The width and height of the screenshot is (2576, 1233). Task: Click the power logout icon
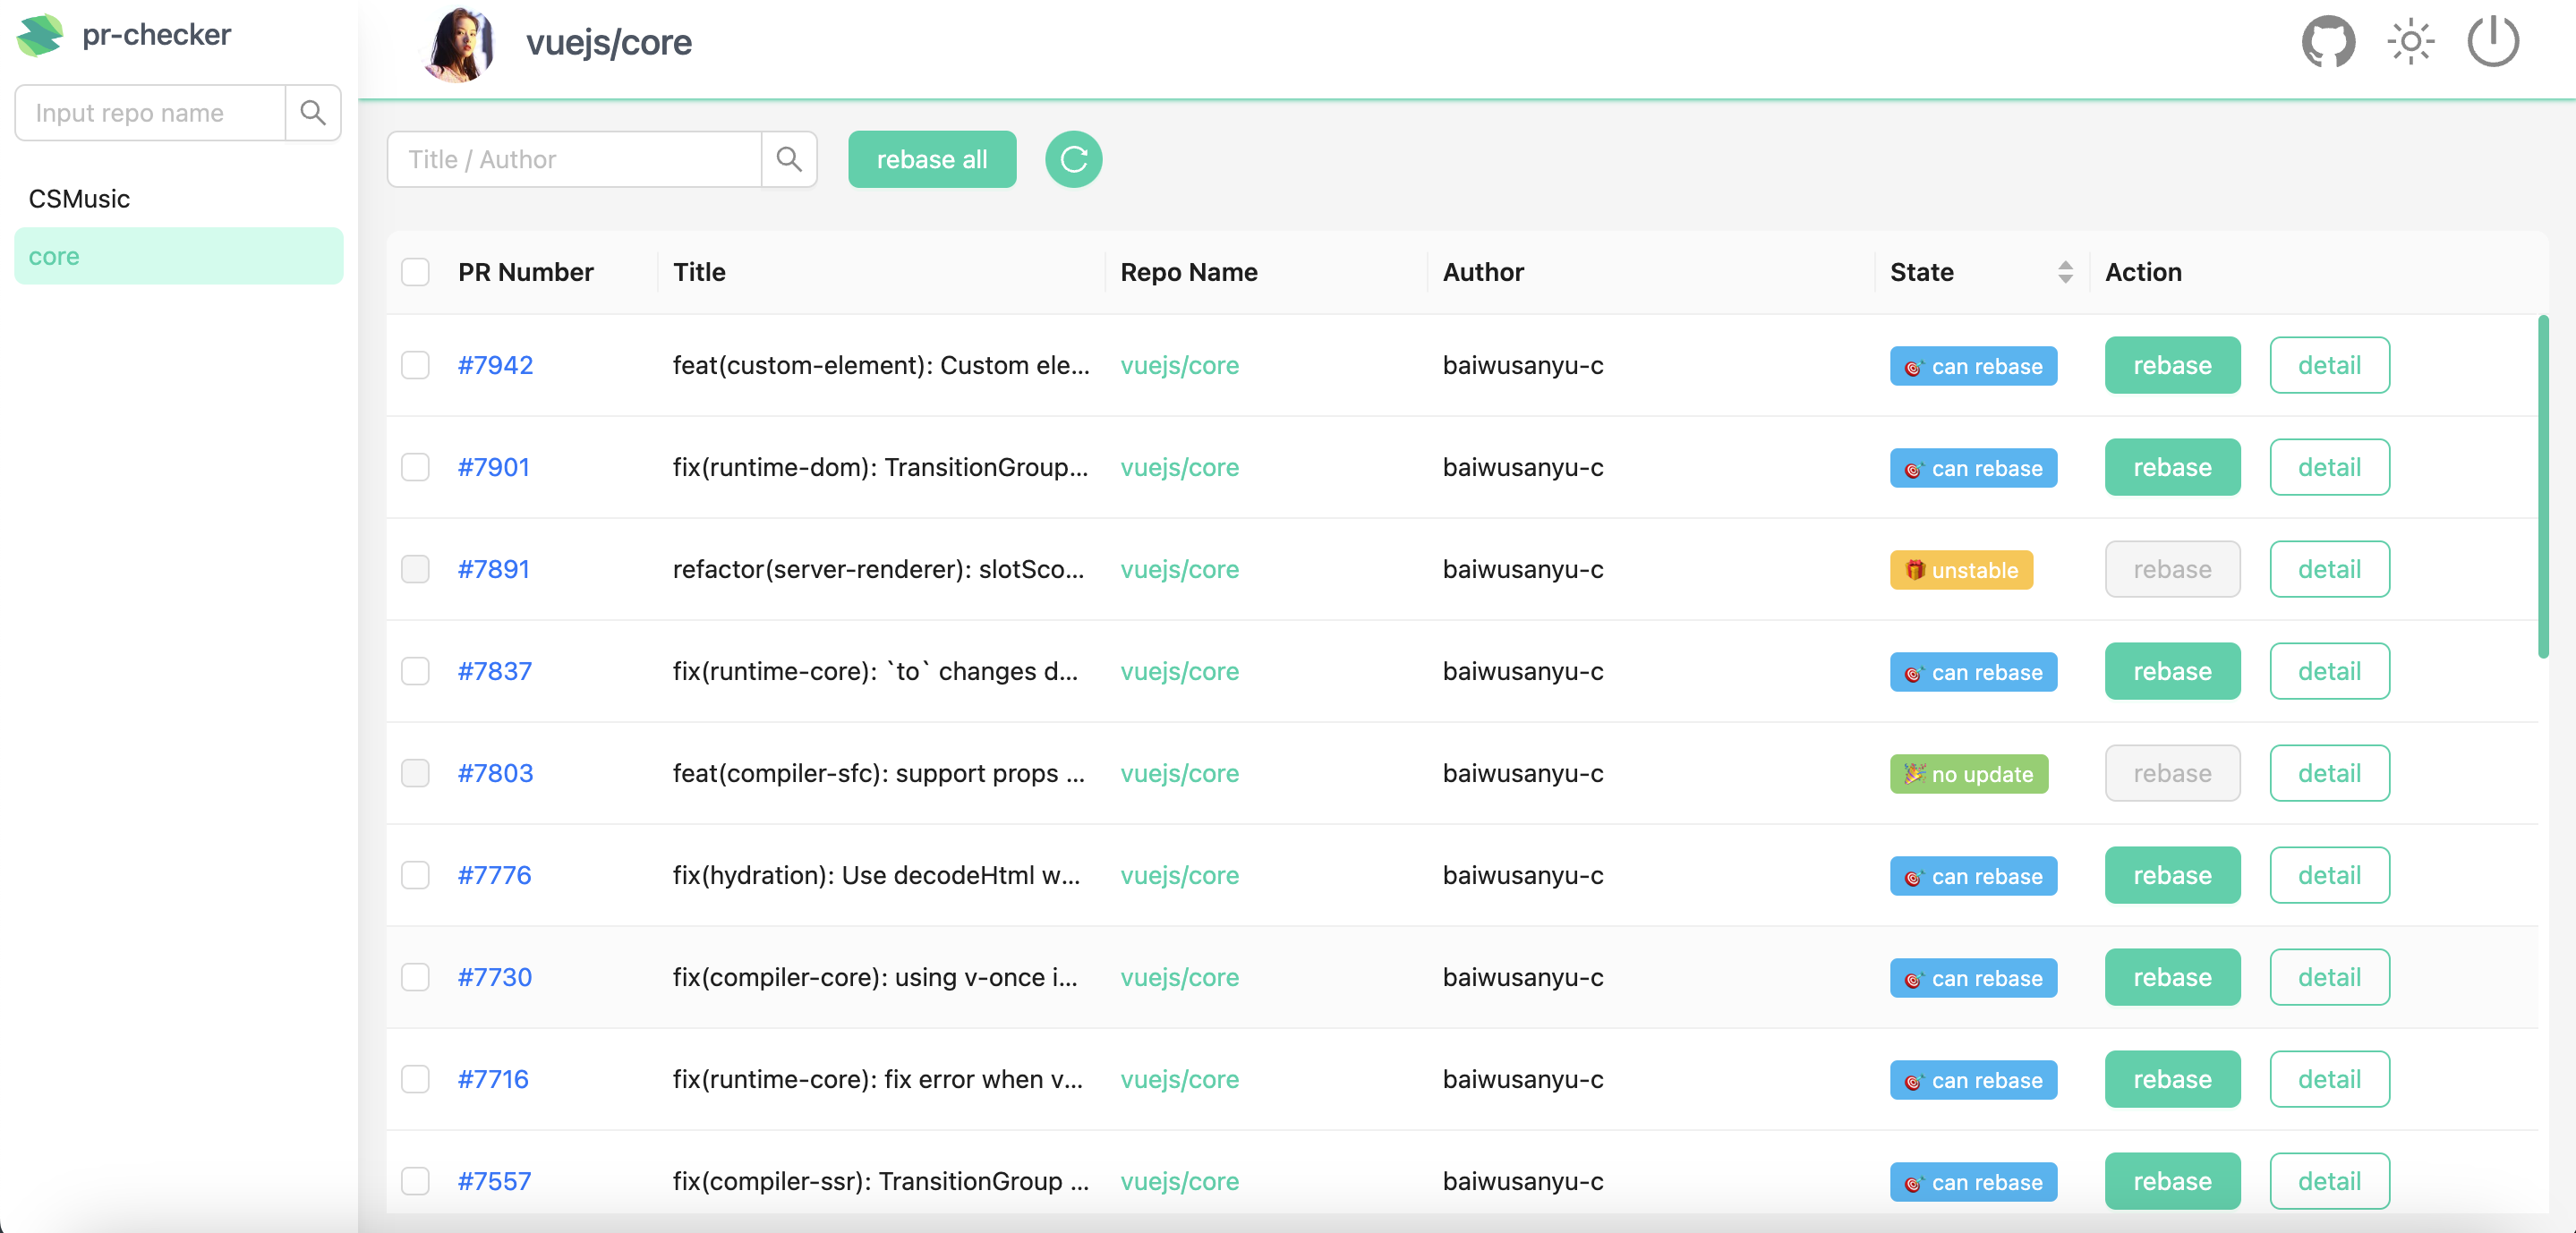click(2492, 42)
